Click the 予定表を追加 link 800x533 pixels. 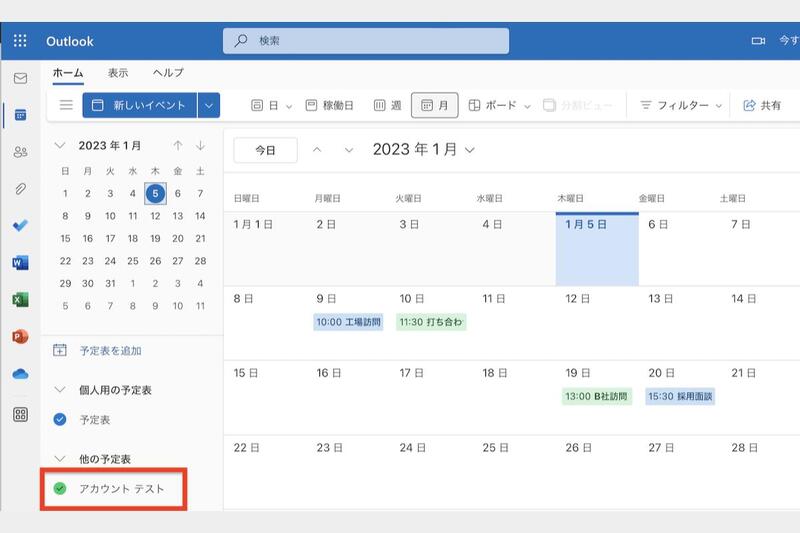(x=110, y=351)
